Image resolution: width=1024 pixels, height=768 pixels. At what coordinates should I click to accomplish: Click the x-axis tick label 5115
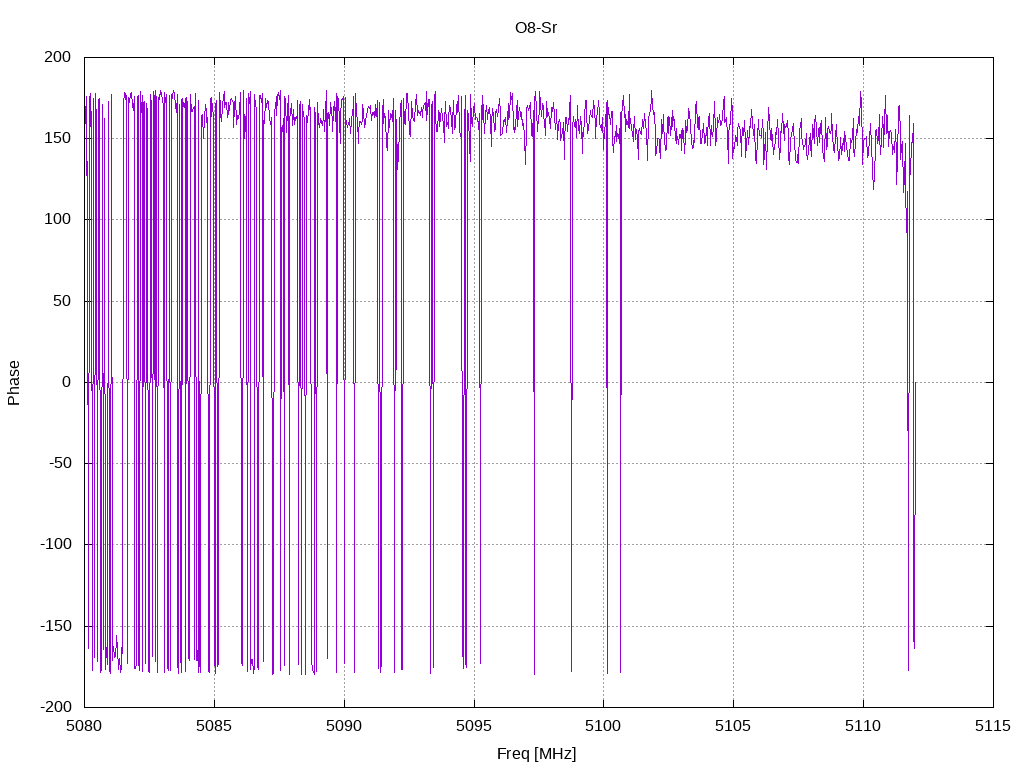[993, 726]
